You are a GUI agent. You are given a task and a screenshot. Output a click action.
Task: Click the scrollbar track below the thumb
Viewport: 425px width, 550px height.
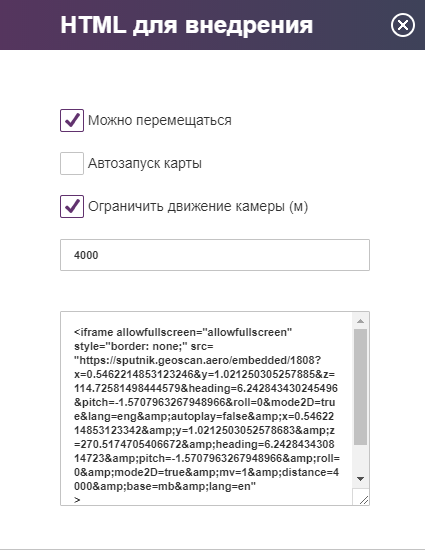(360, 458)
